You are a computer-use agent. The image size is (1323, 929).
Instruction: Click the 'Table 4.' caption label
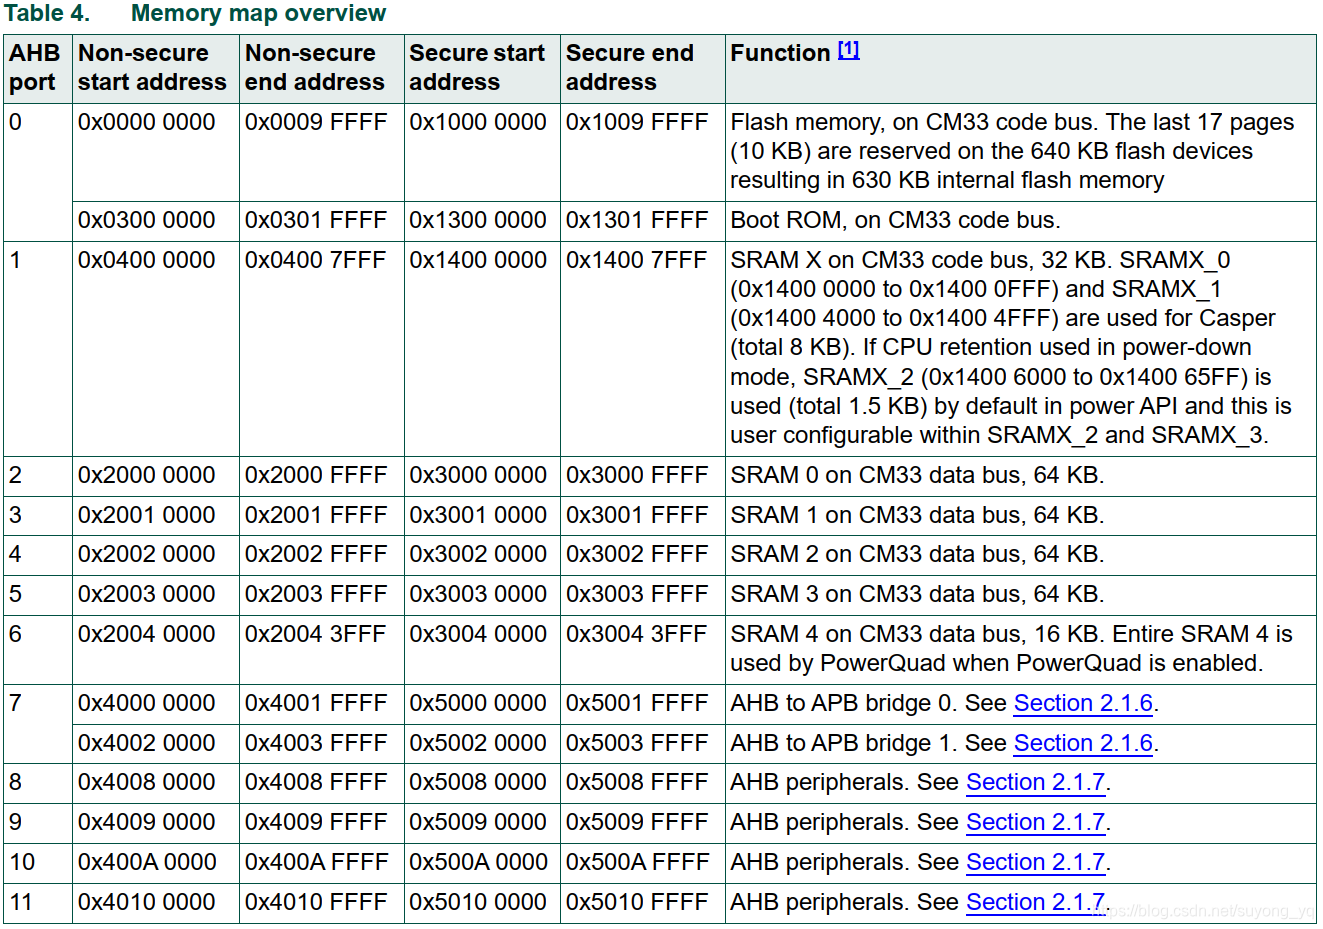pos(47,13)
